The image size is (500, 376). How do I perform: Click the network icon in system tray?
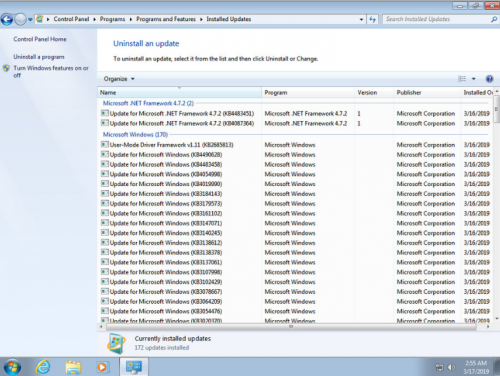pos(440,367)
